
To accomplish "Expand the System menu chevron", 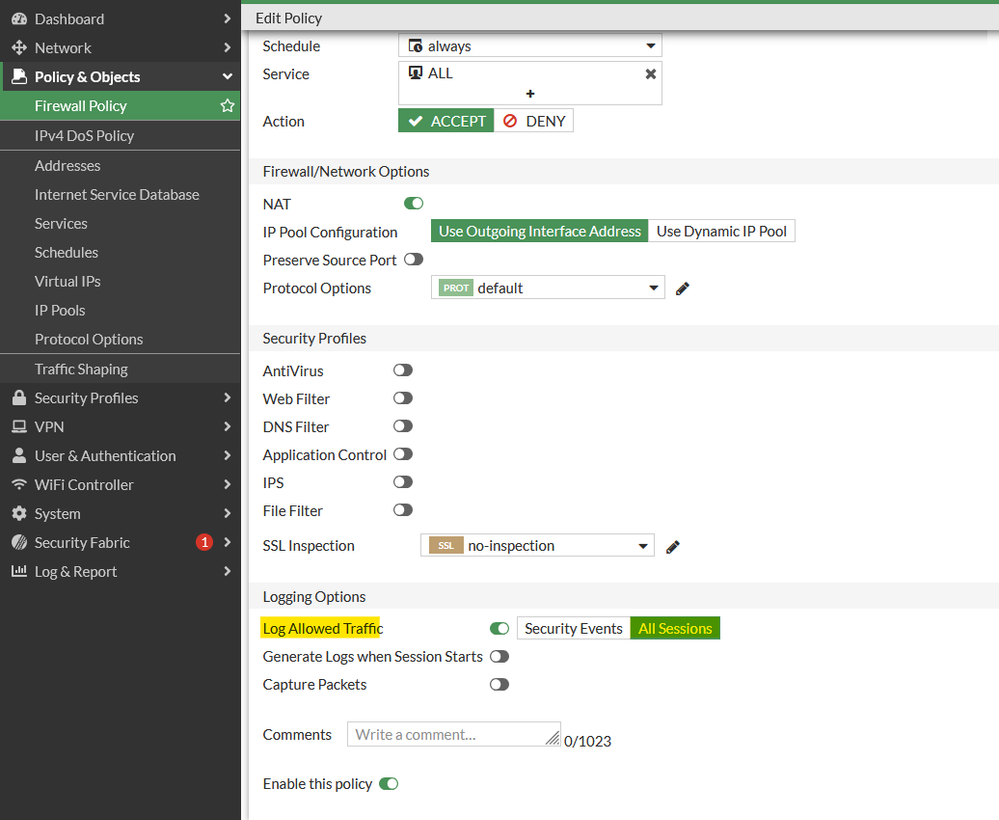I will click(x=227, y=513).
